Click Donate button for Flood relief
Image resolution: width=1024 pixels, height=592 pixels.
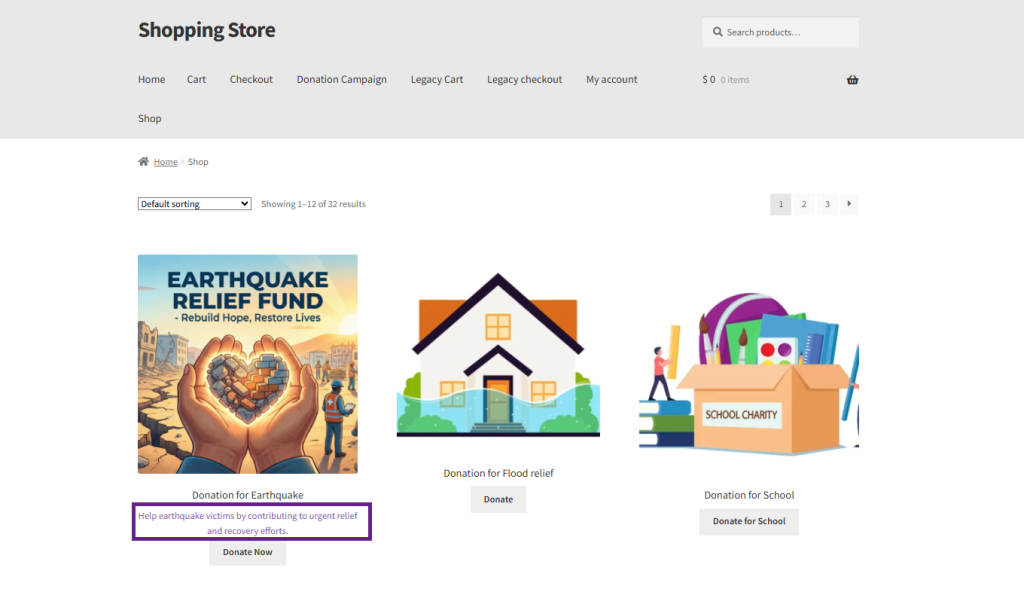(498, 499)
